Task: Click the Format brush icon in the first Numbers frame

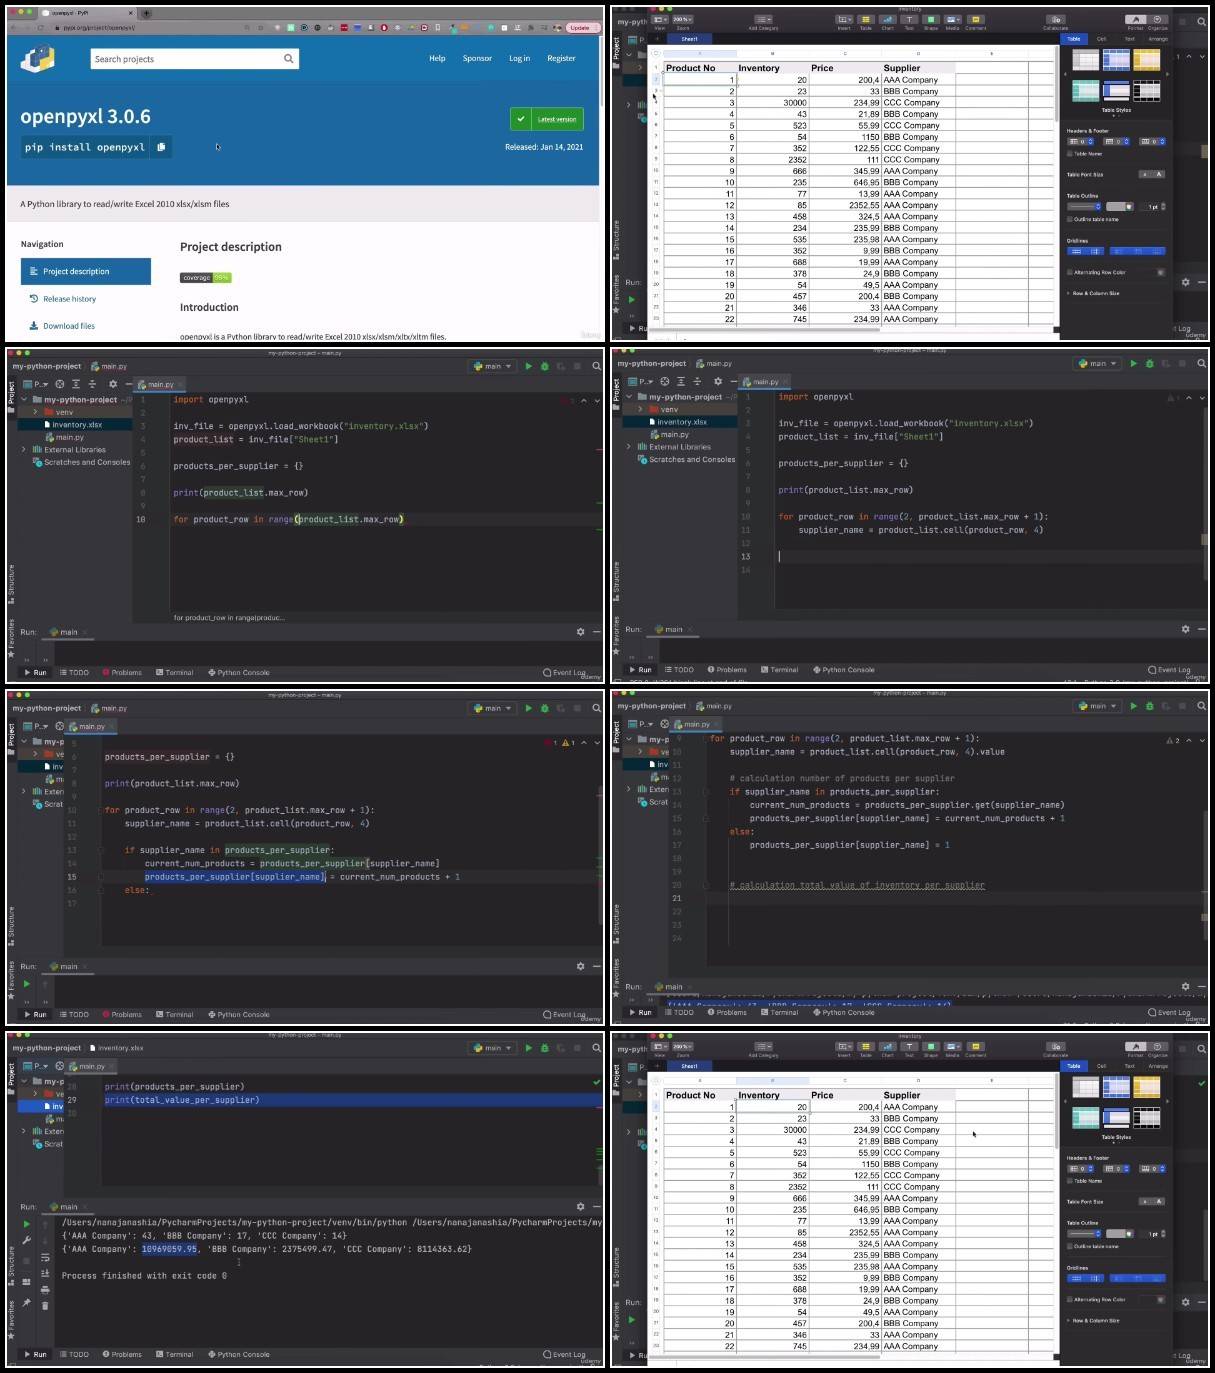Action: click(1135, 22)
